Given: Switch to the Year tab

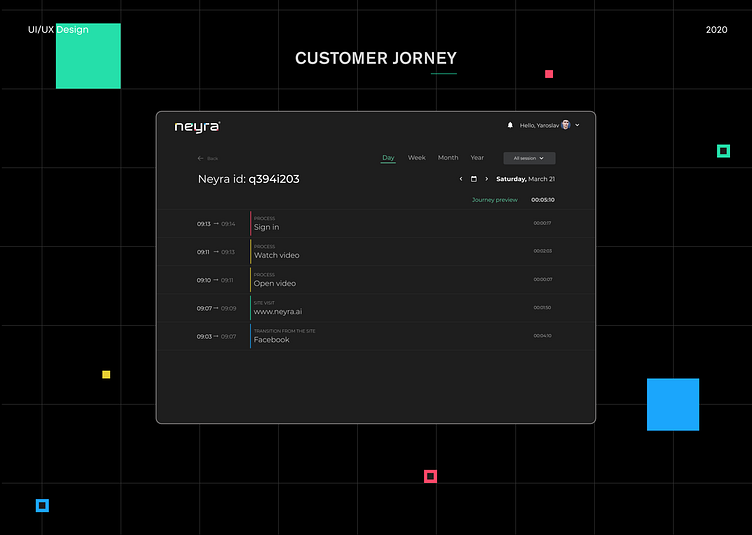Looking at the screenshot, I should coord(477,158).
